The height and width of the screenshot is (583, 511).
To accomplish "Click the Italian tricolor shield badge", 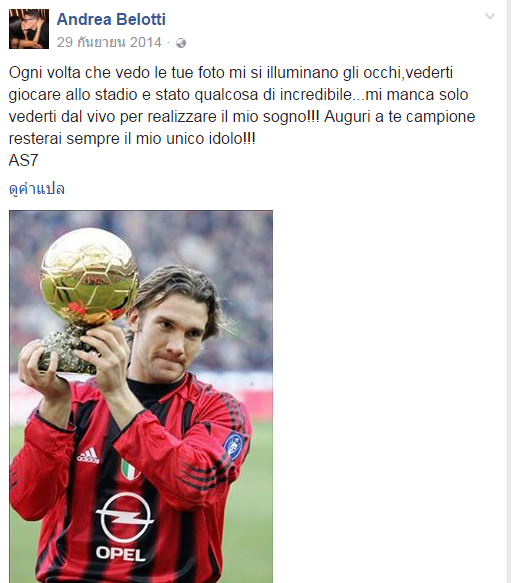I will tap(130, 469).
